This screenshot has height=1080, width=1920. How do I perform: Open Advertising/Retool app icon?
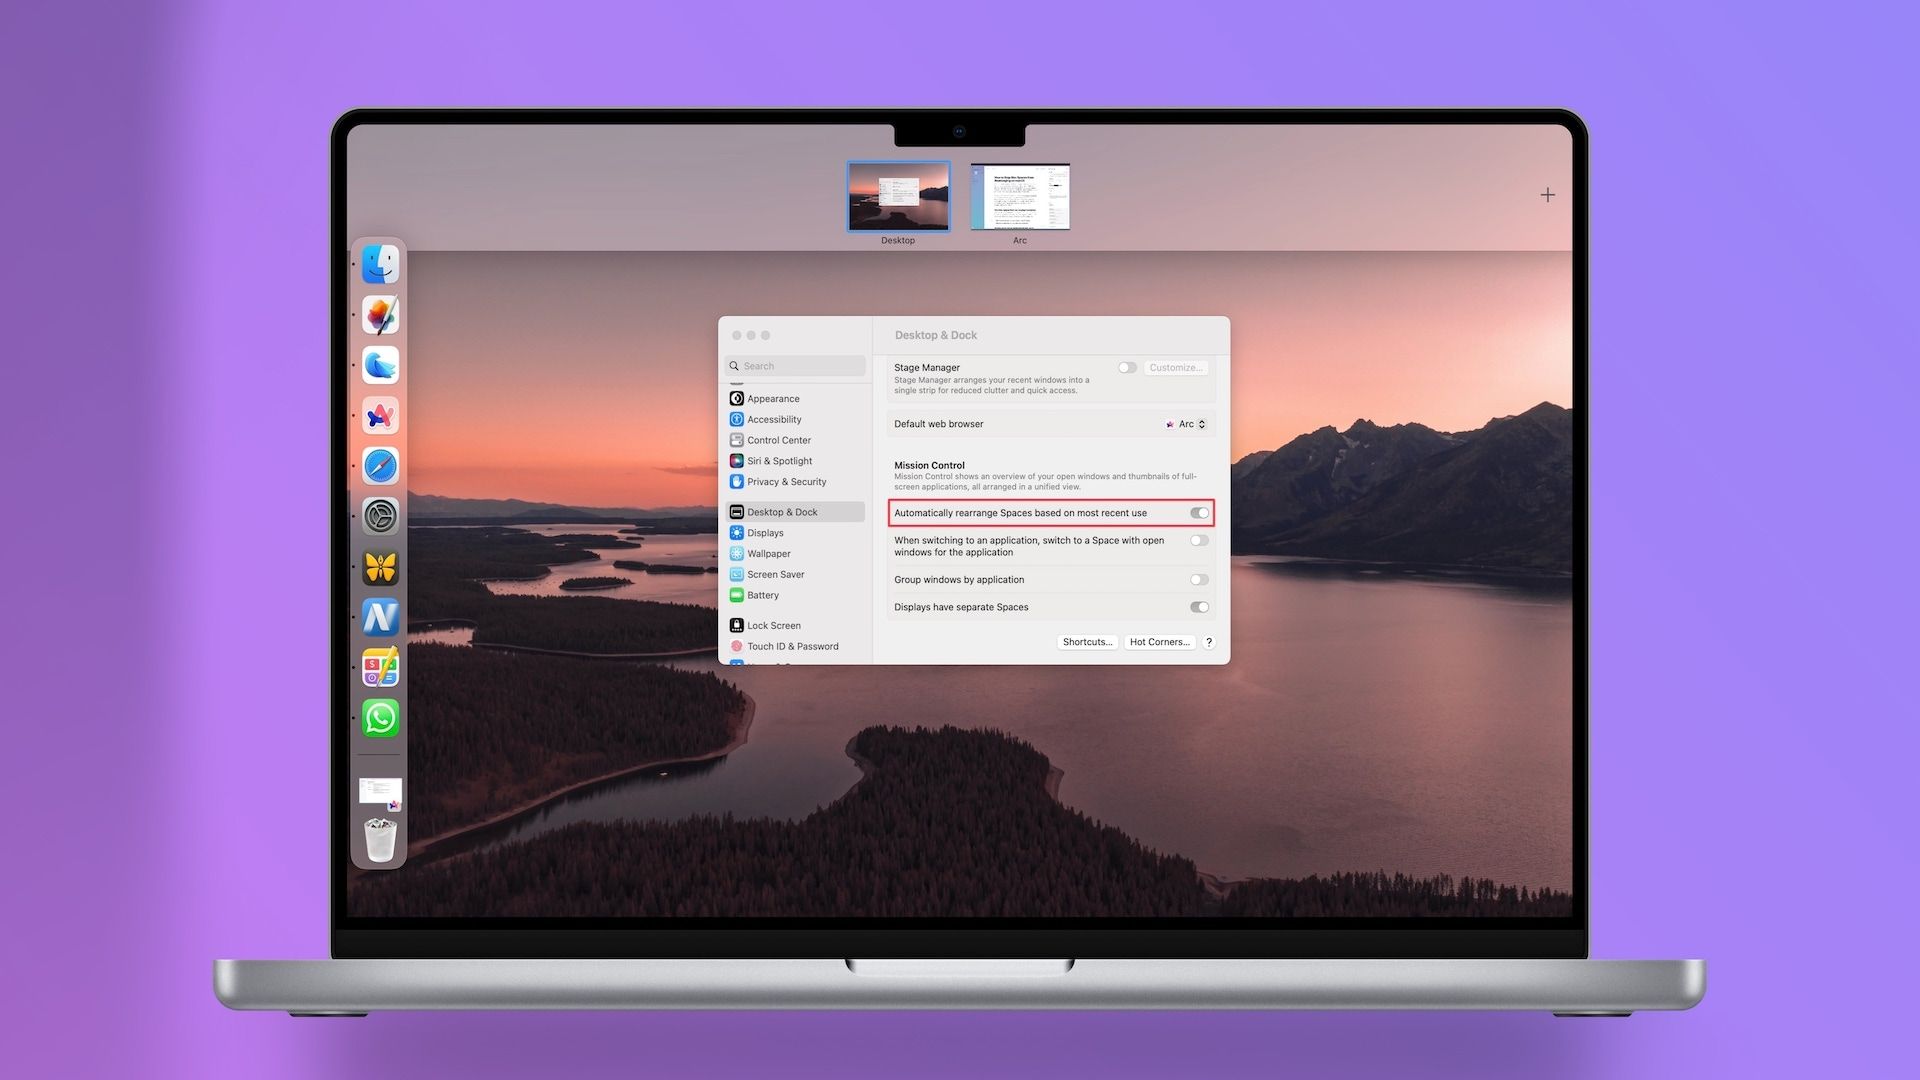[x=380, y=666]
